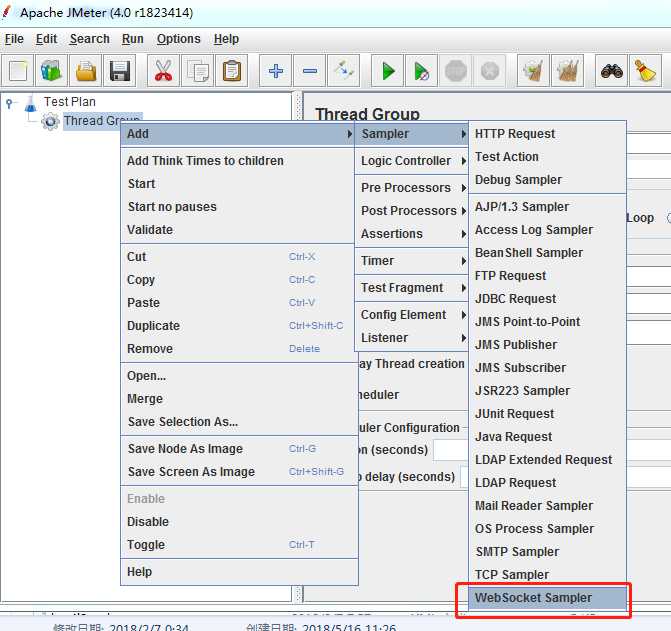Click the Clear results broom icon
This screenshot has height=631, width=671.
point(534,71)
